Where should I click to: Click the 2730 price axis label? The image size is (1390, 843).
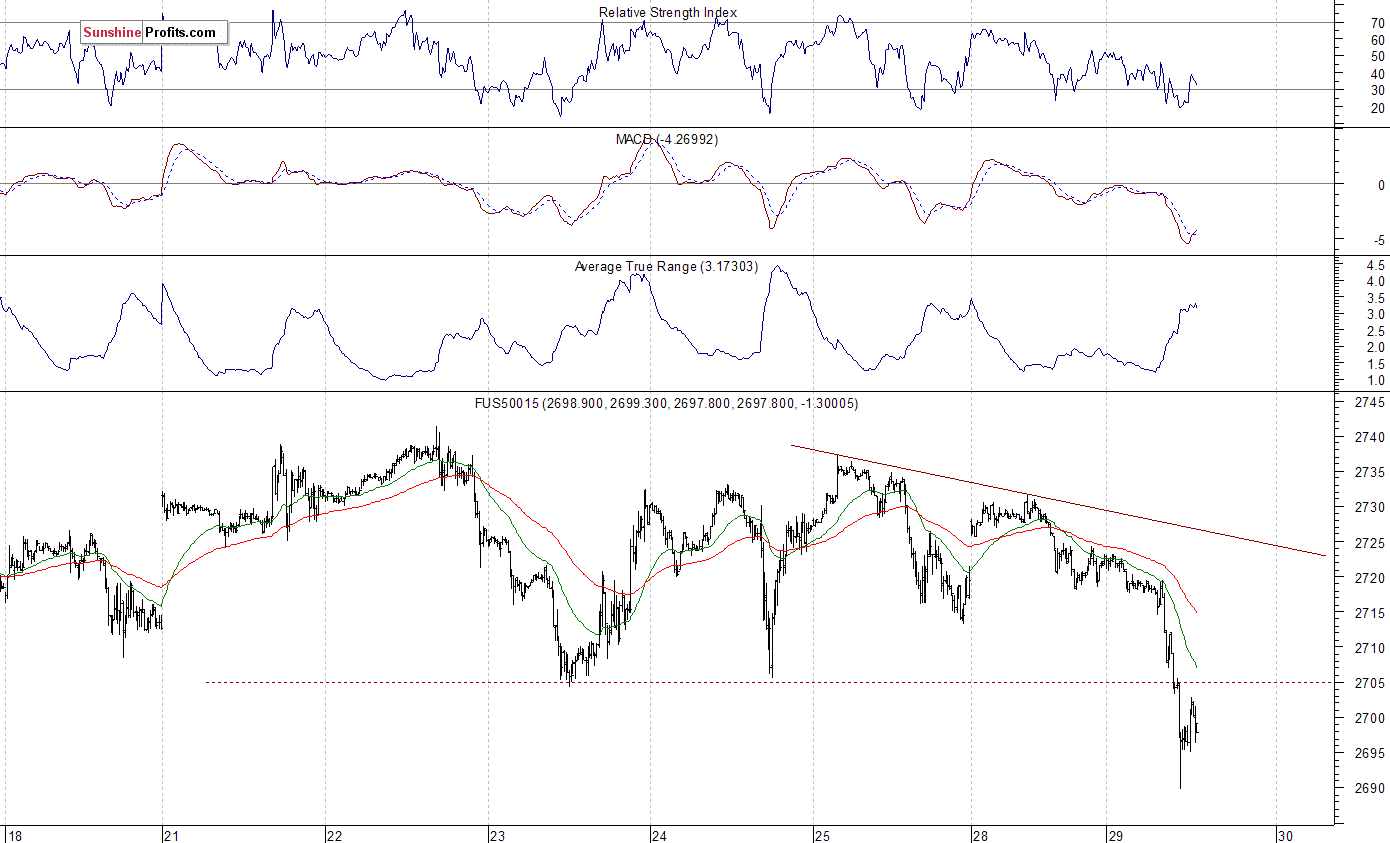point(1371,508)
